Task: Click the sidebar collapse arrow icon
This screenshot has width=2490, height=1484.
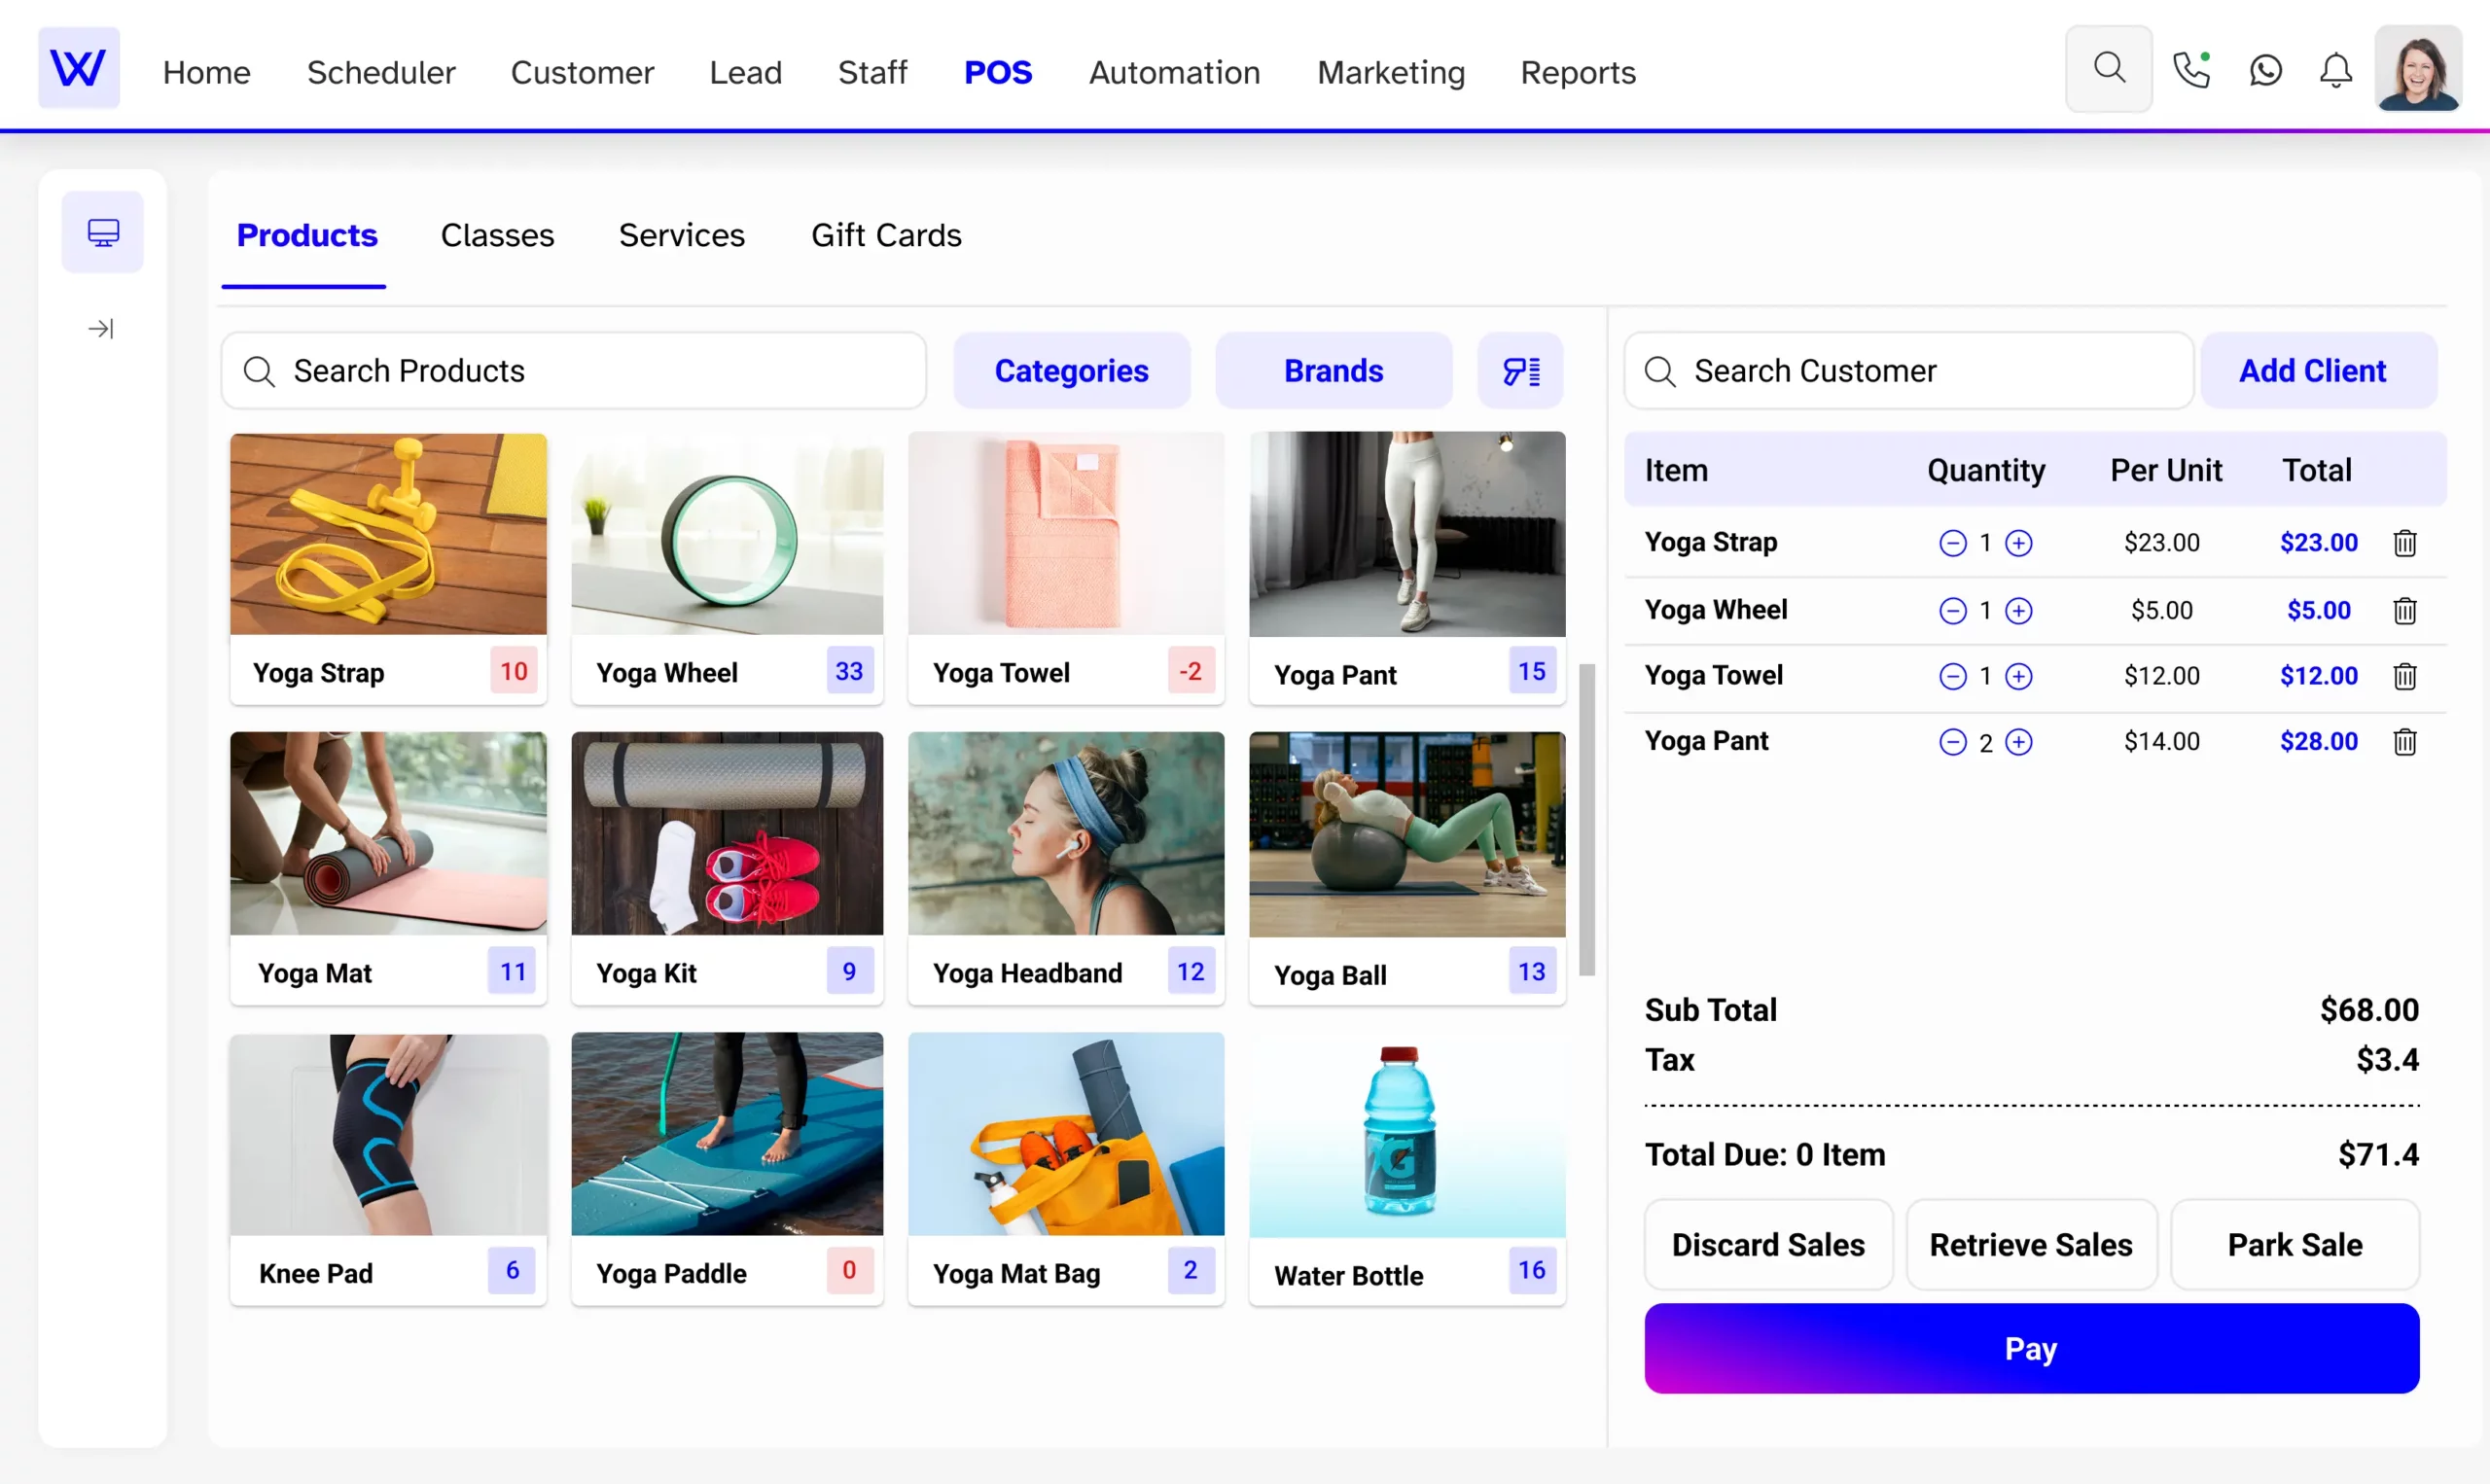Action: 102,329
